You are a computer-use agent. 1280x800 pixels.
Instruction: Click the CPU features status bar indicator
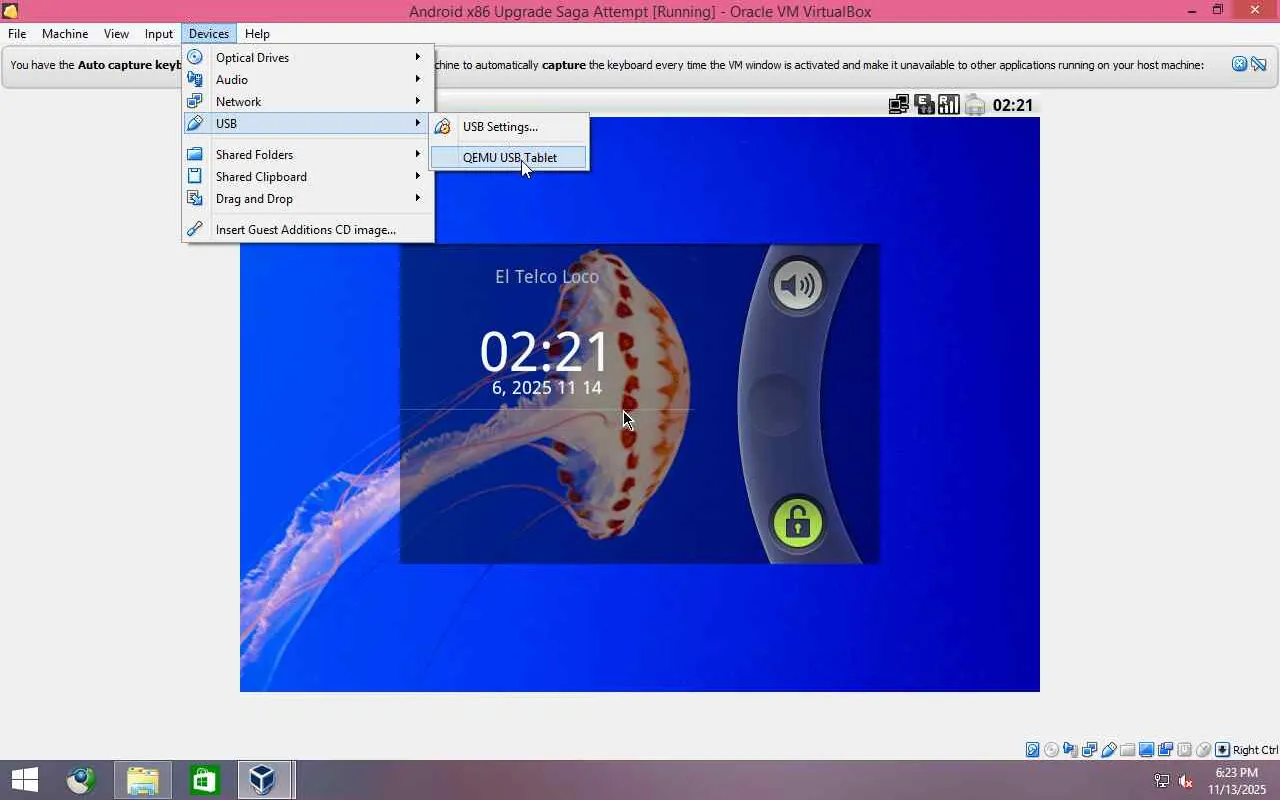pyautogui.click(x=1184, y=750)
